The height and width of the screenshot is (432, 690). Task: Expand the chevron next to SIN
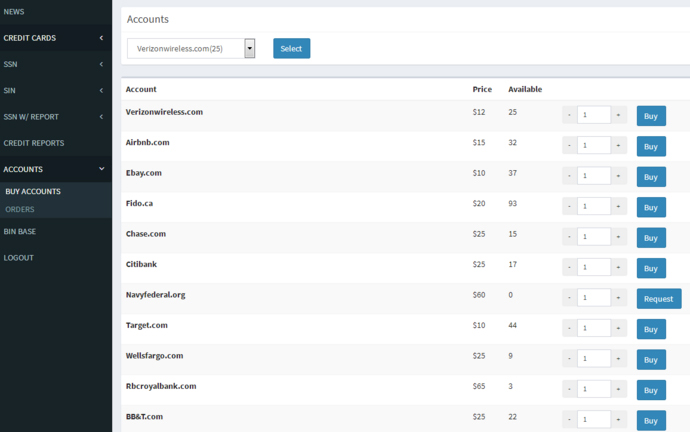[x=101, y=91]
